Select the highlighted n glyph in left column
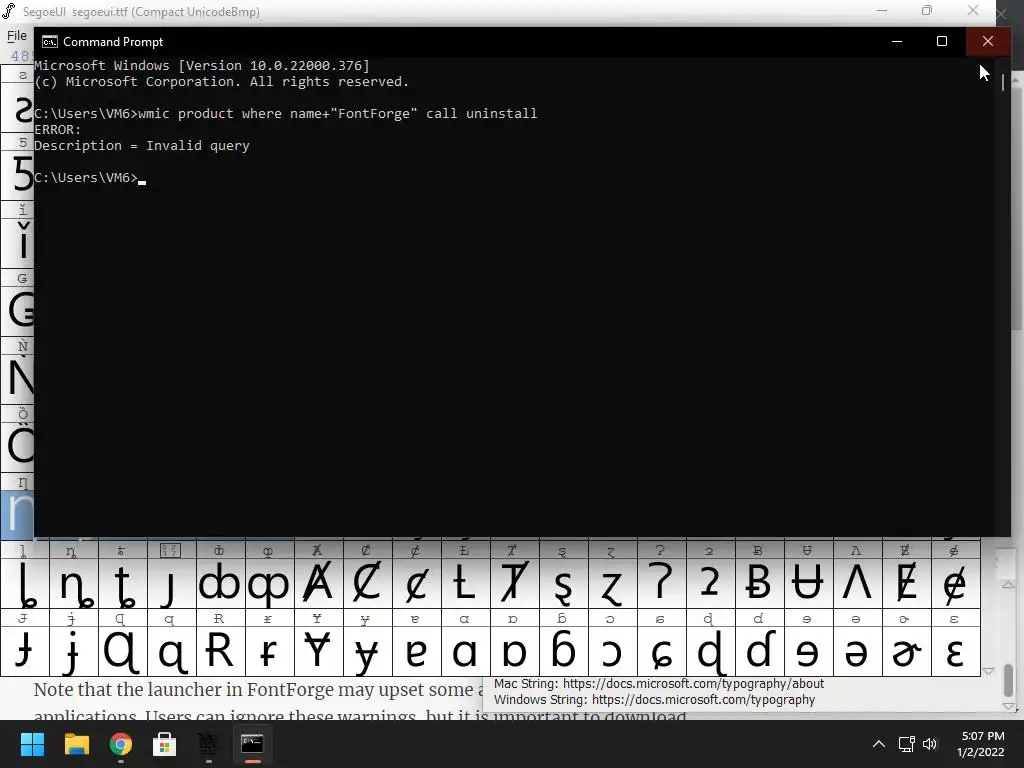Viewport: 1024px width, 768px height. 17,515
